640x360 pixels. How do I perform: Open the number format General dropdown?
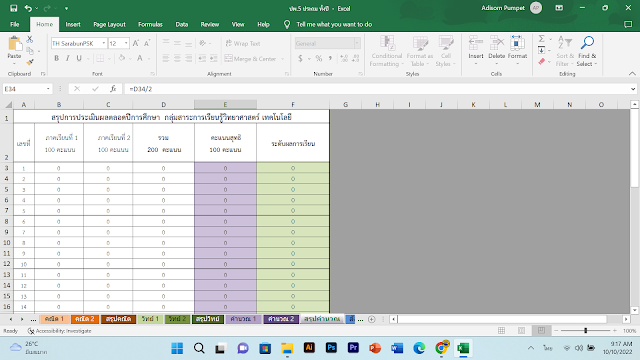[x=357, y=43]
